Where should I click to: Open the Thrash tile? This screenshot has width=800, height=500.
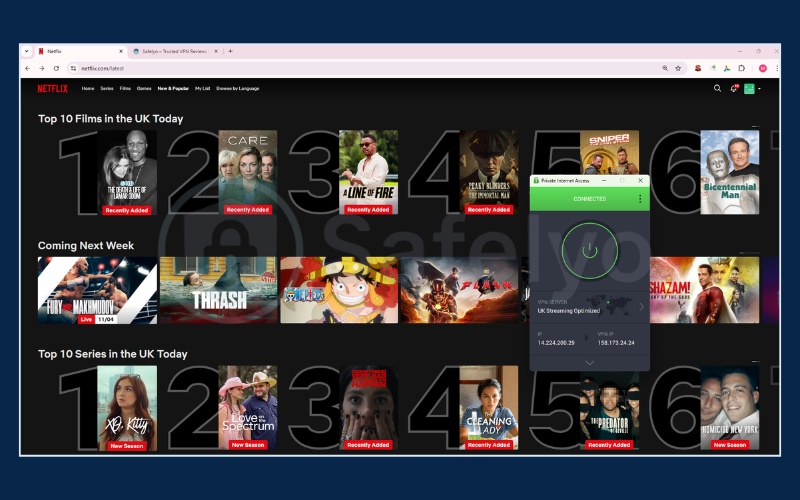pyautogui.click(x=218, y=290)
